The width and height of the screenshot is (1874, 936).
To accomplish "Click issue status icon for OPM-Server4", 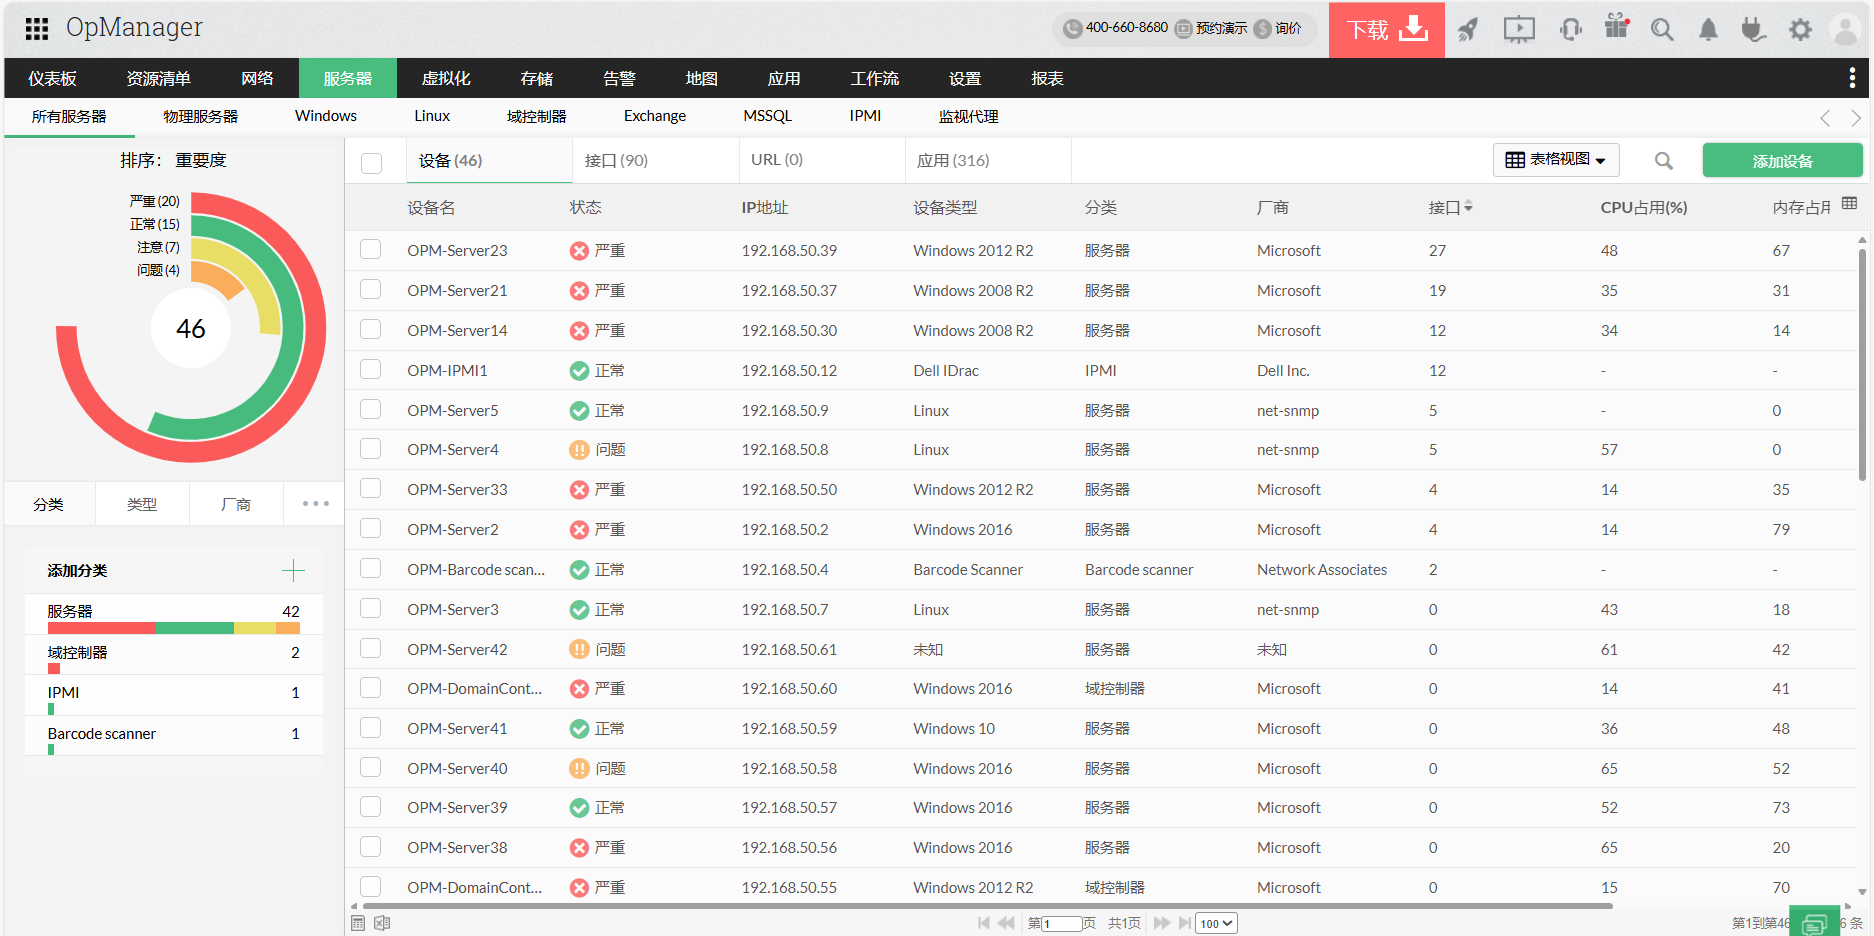I will [579, 450].
